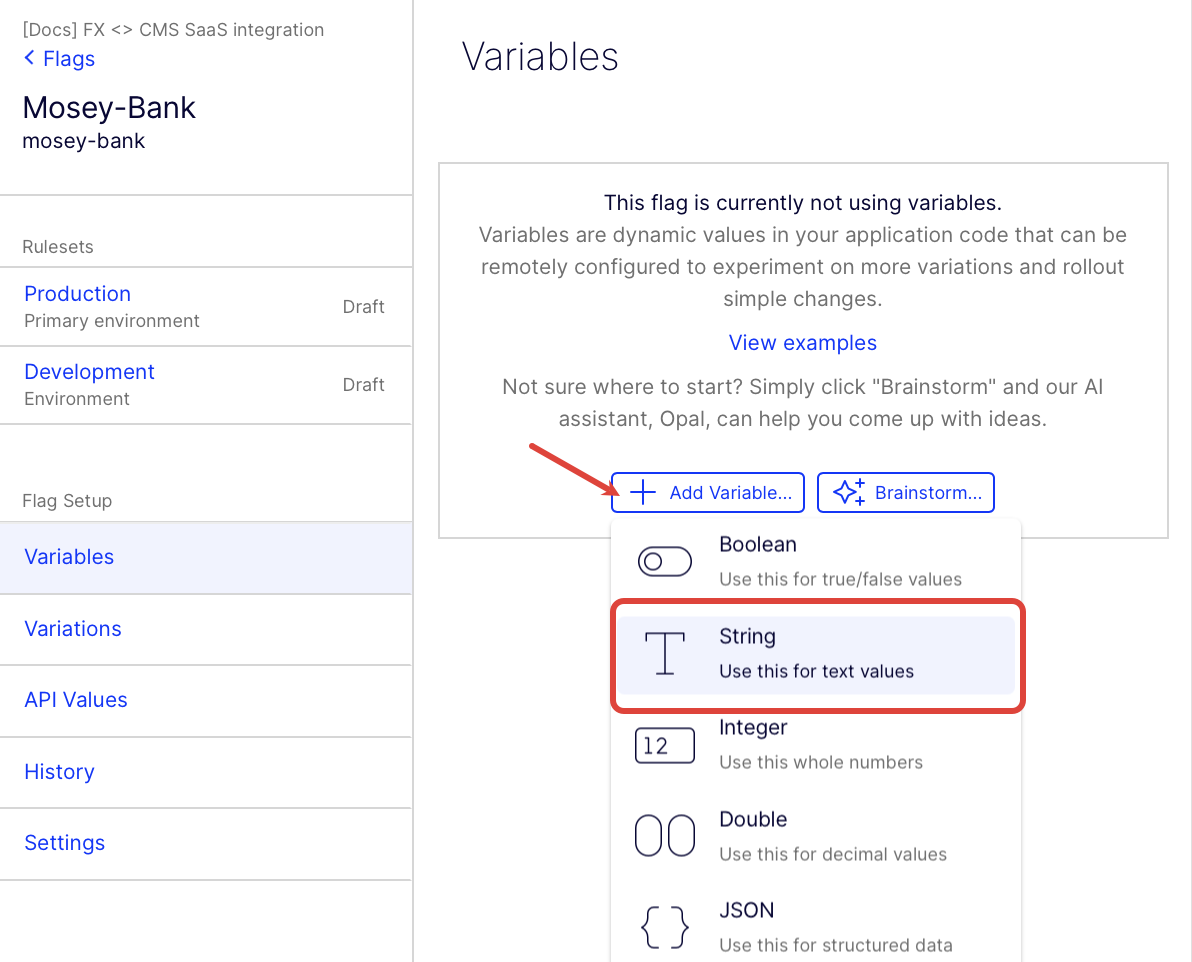Select the Double decimal values option
The height and width of the screenshot is (962, 1192).
816,837
